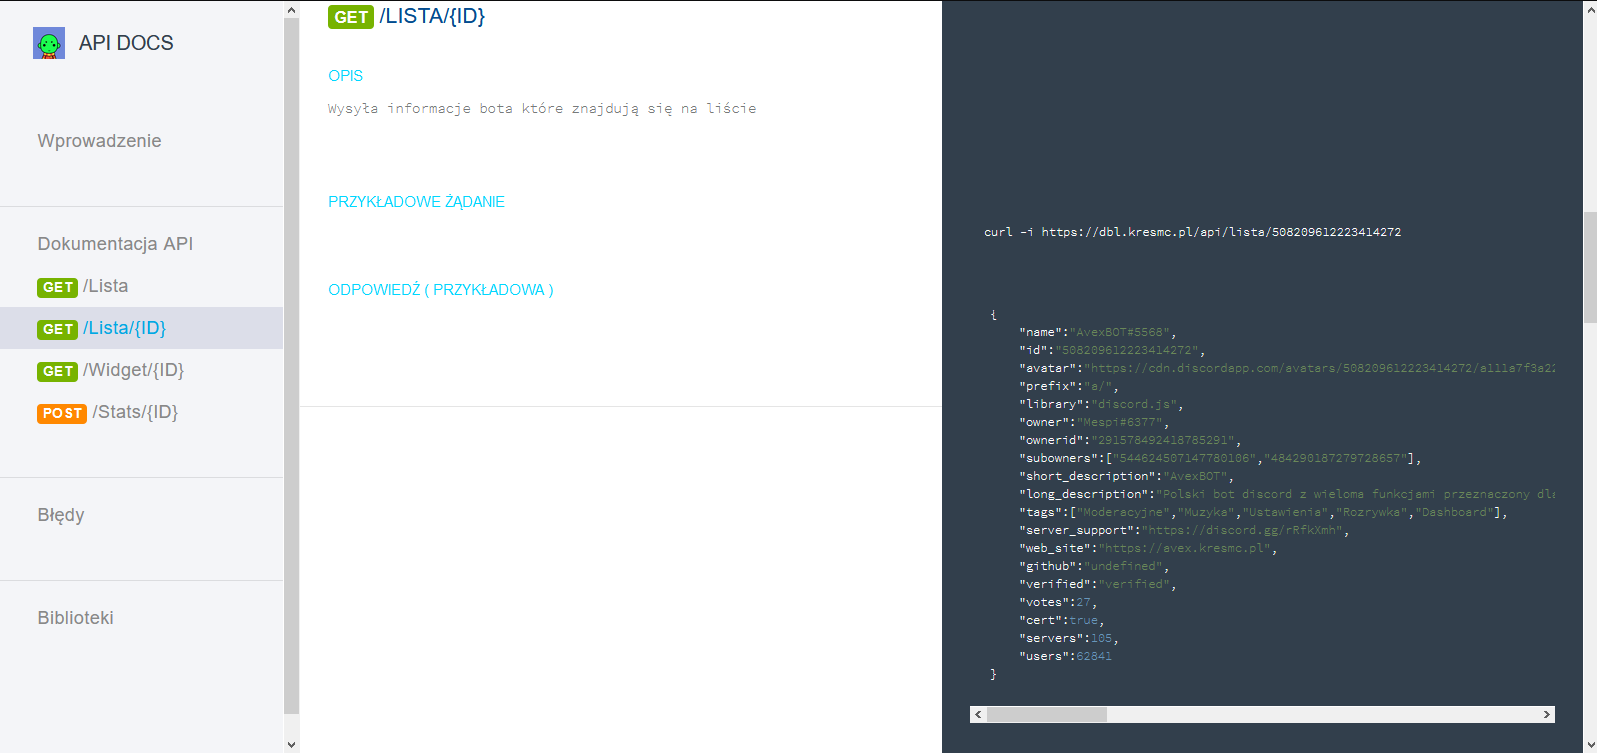Select the GET /Lista/{ID} sidebar entry
Viewport: 1597px width, 753px height.
pyautogui.click(x=124, y=328)
